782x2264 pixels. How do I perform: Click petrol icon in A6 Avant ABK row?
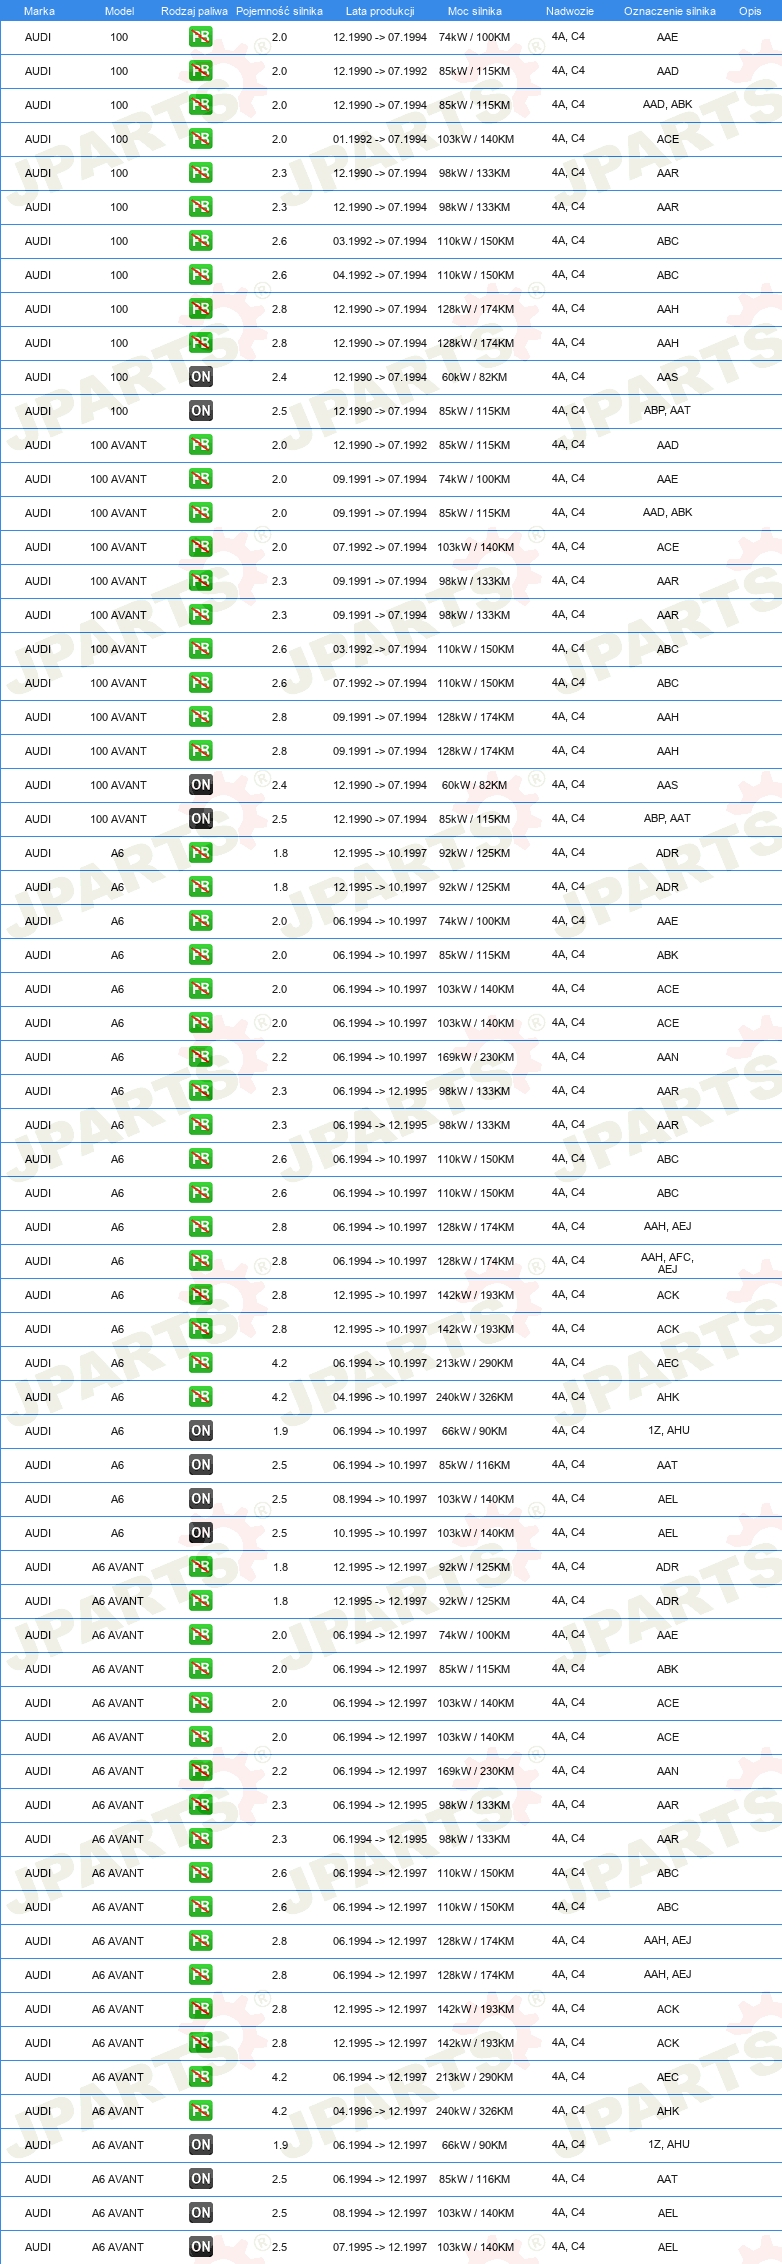tap(201, 1669)
